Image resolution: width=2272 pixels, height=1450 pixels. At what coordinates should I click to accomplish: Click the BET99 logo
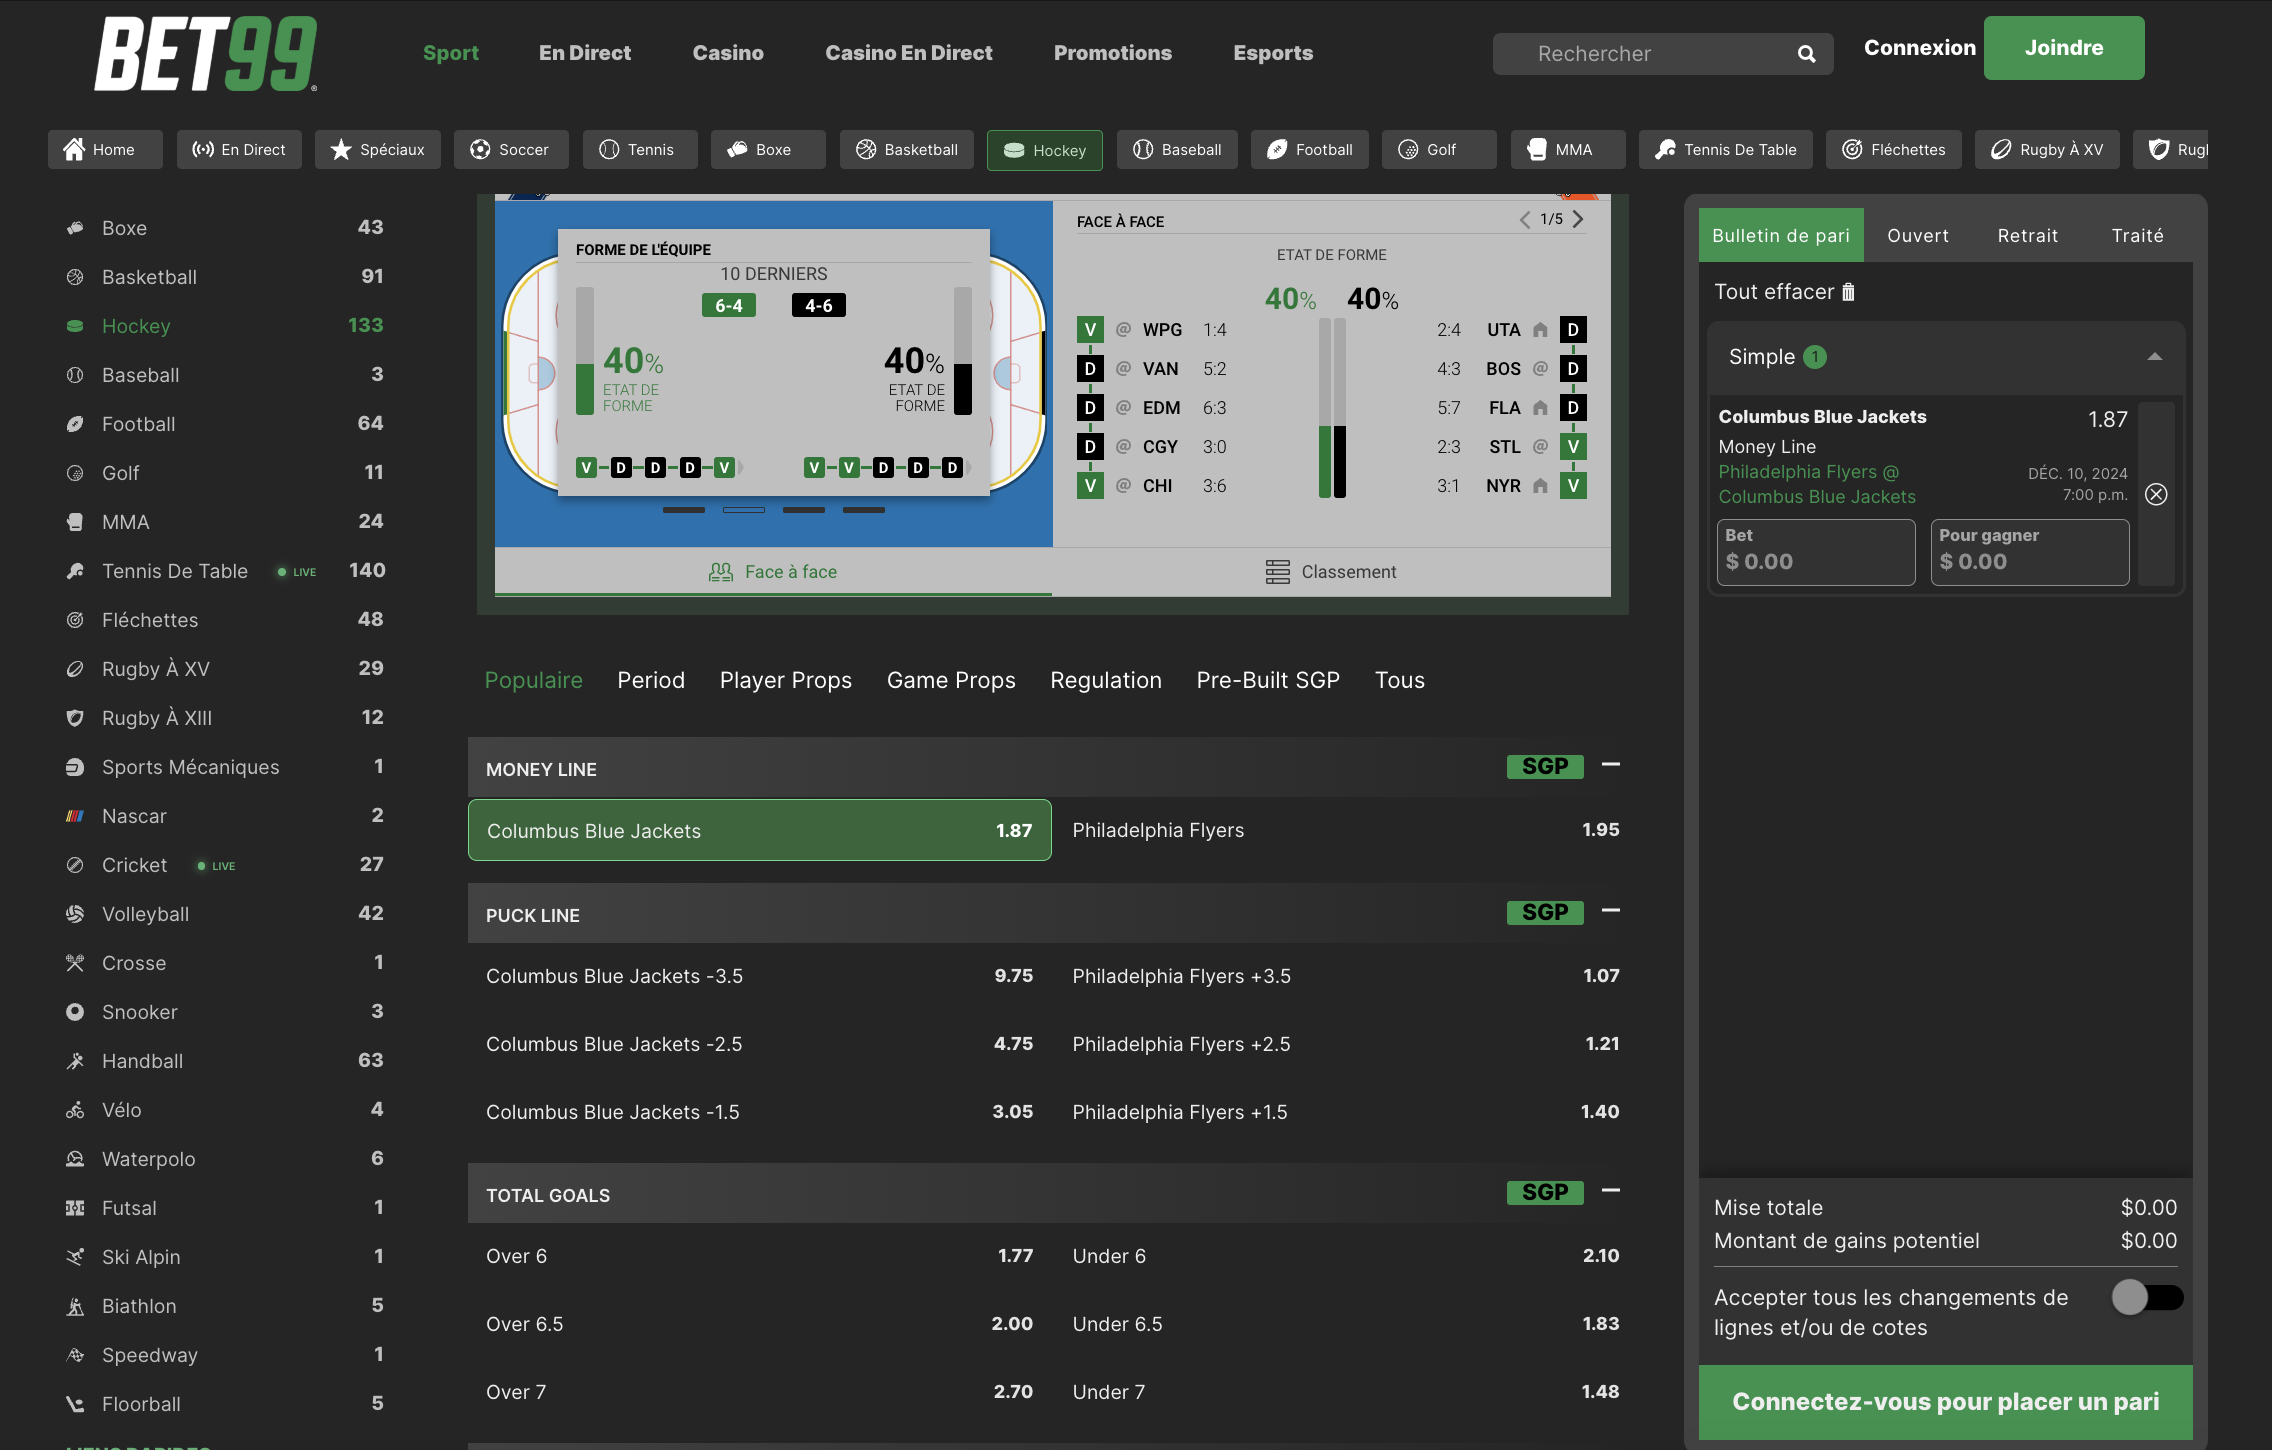tap(206, 54)
